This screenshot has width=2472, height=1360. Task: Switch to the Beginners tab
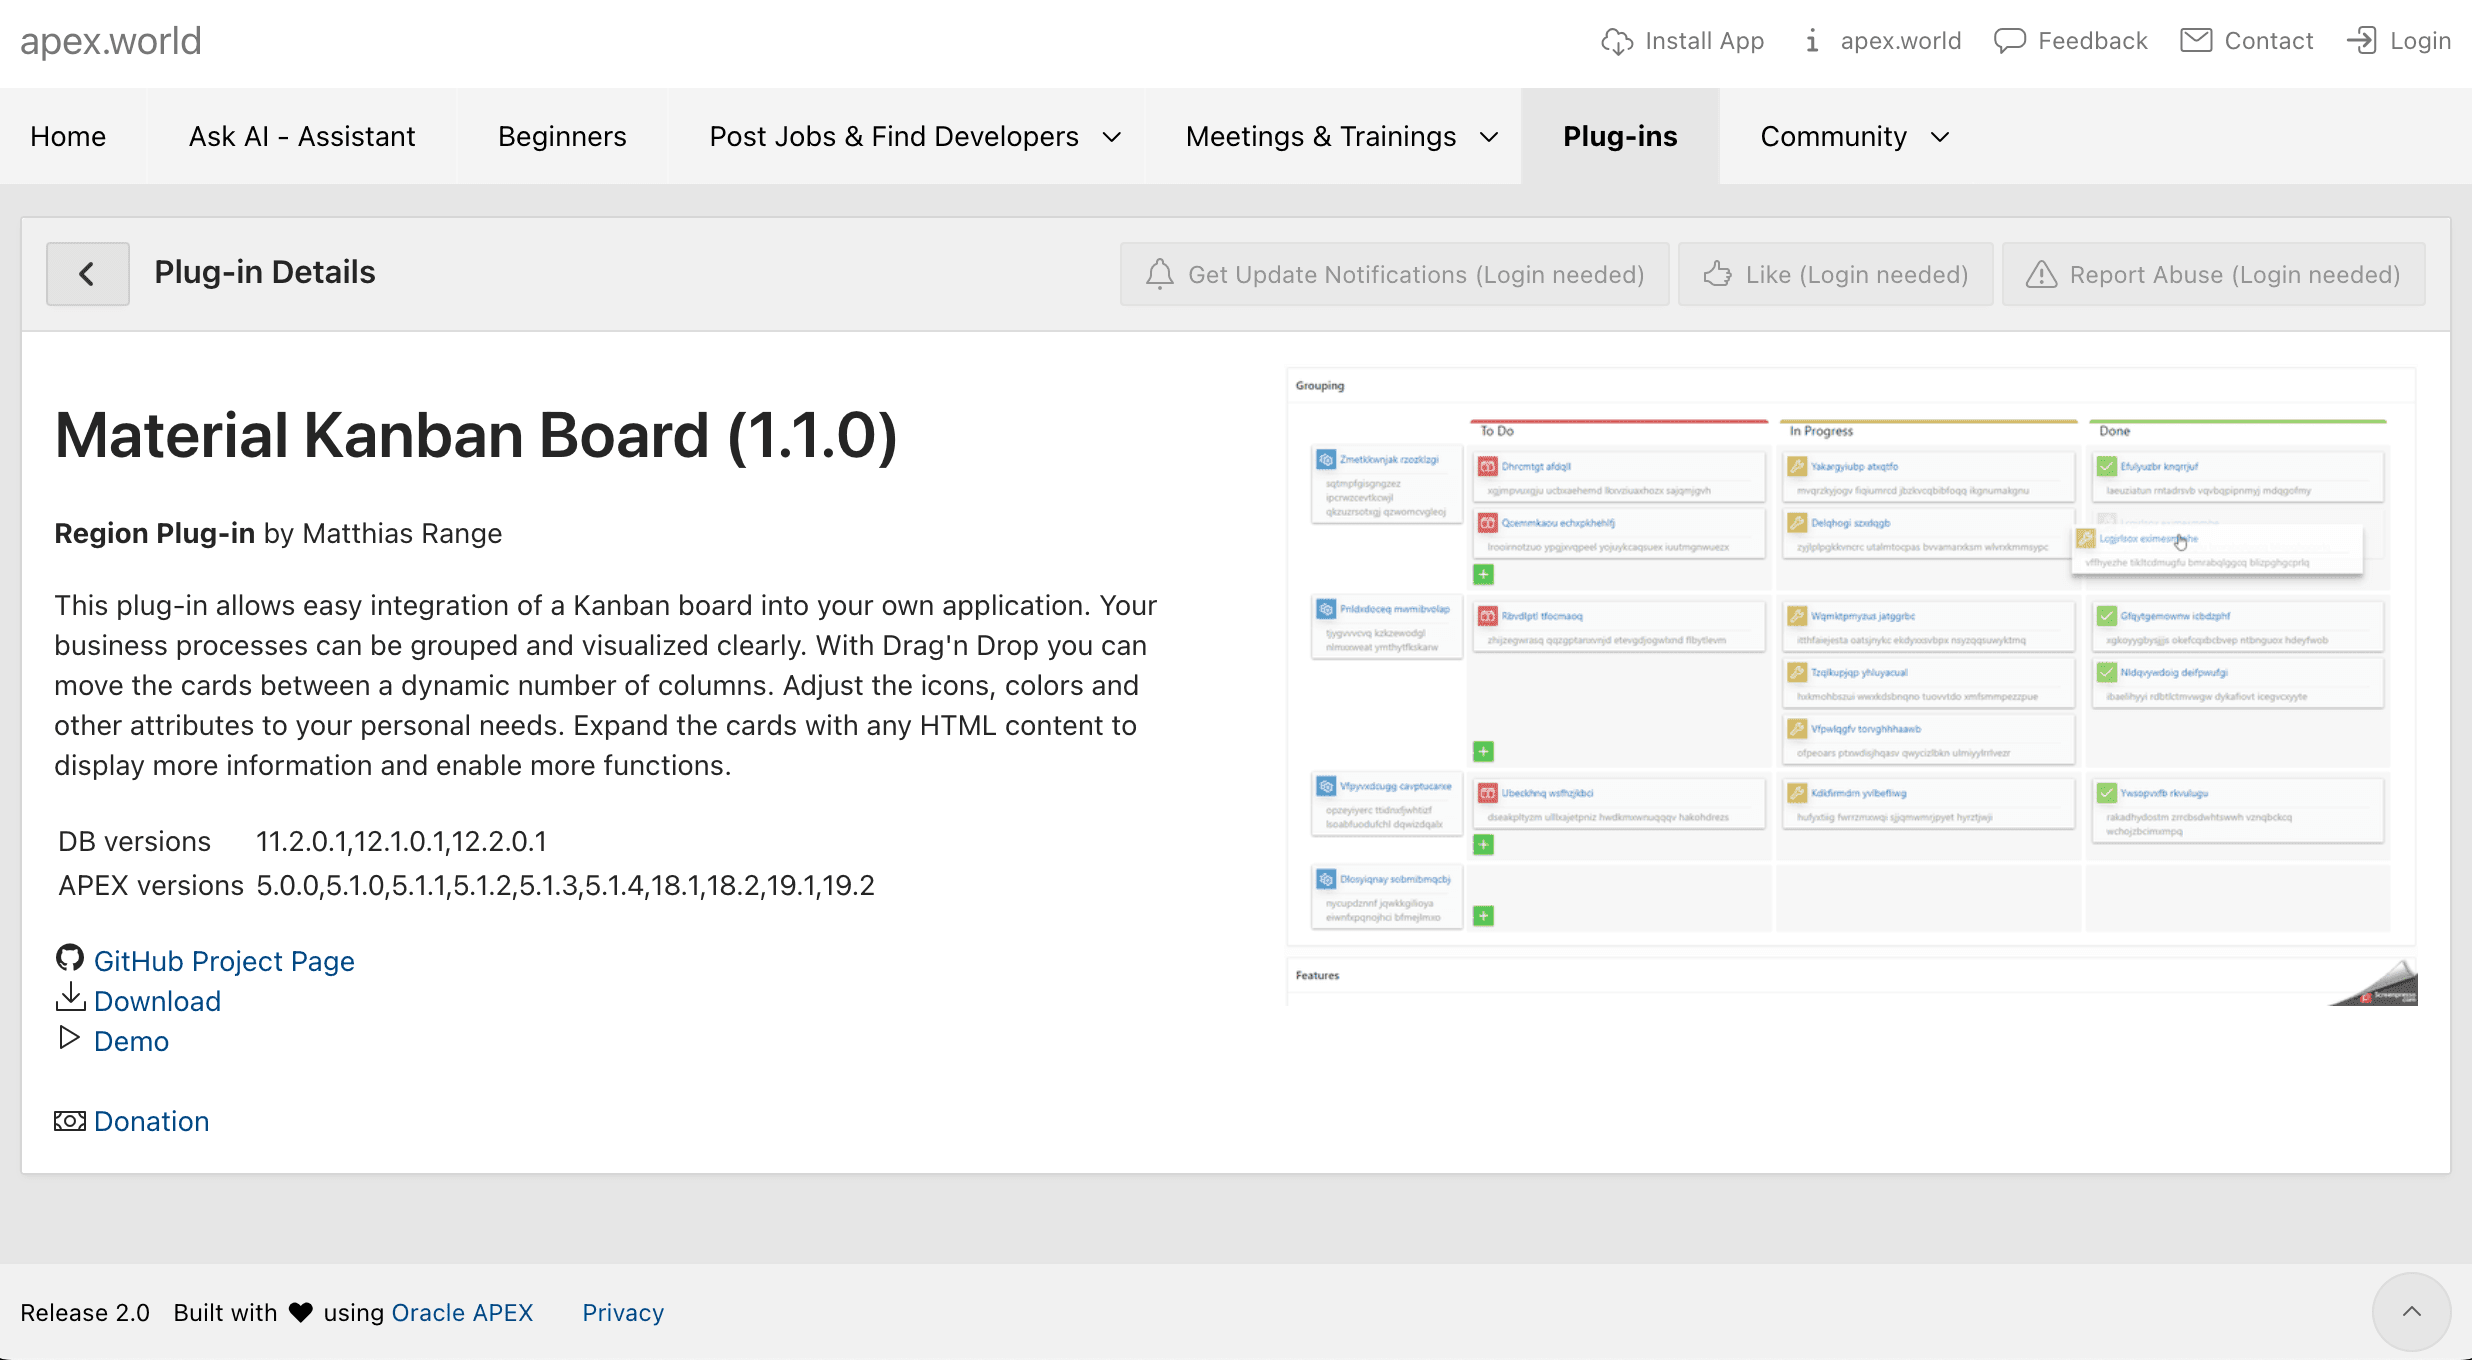point(562,136)
